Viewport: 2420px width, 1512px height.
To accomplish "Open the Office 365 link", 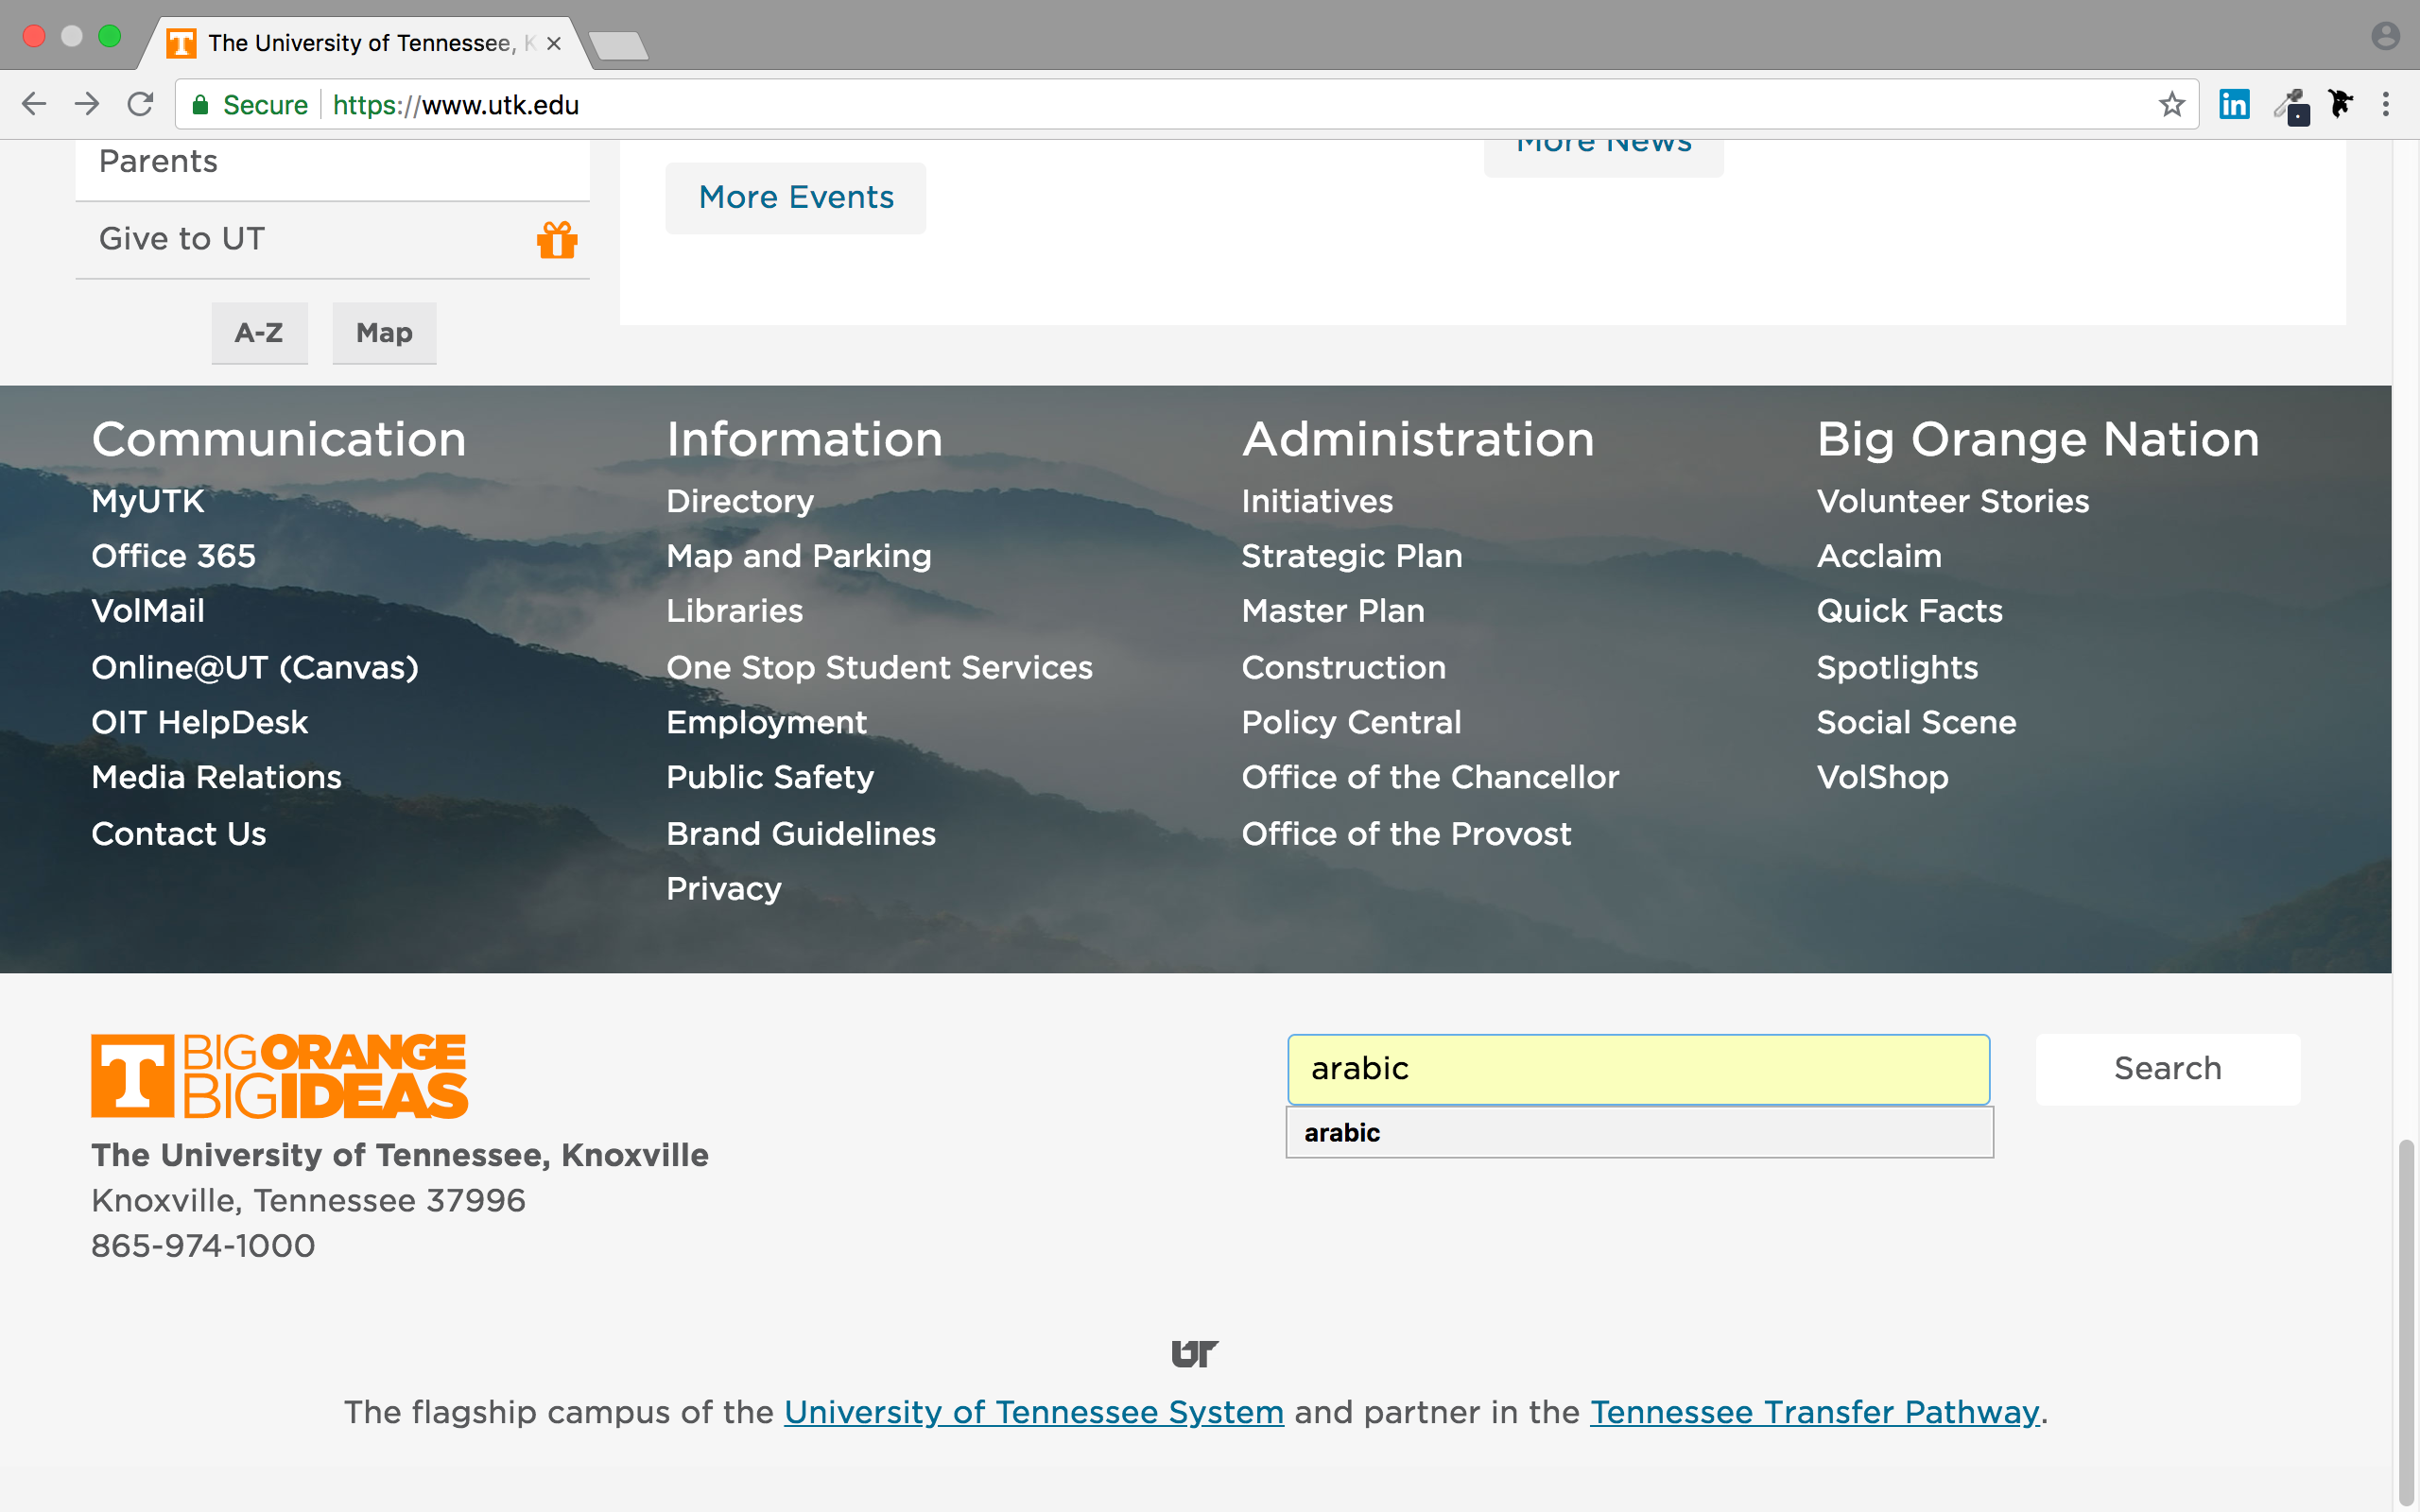I will pos(174,556).
